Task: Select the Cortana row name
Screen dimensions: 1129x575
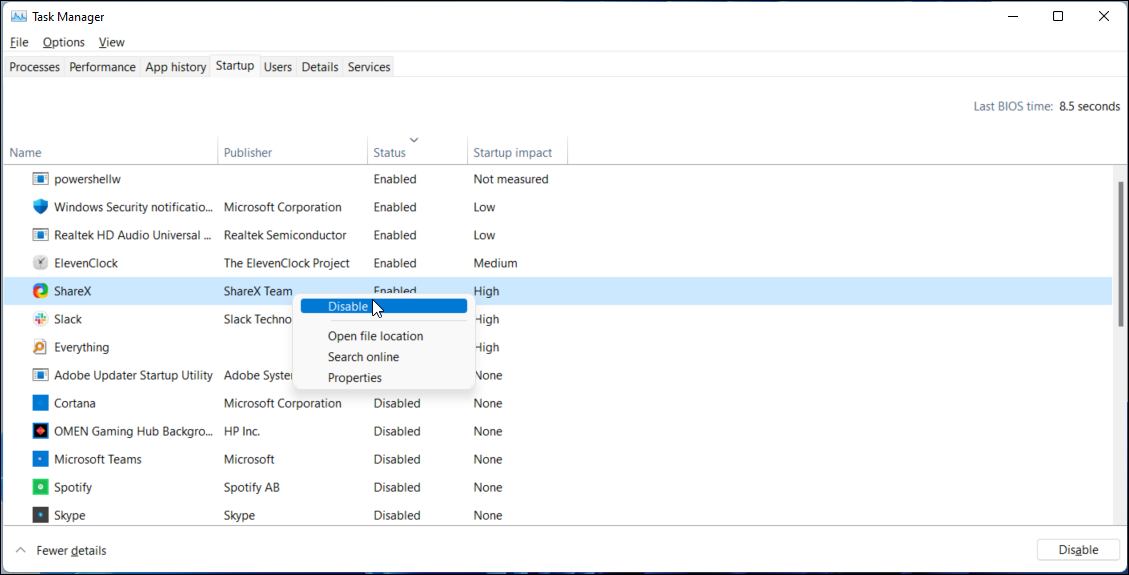Action: pos(75,404)
